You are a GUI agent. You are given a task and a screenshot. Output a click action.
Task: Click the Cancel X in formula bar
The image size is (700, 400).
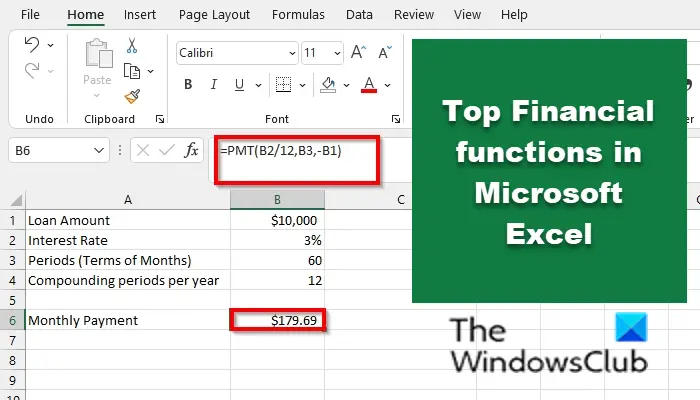pyautogui.click(x=143, y=150)
